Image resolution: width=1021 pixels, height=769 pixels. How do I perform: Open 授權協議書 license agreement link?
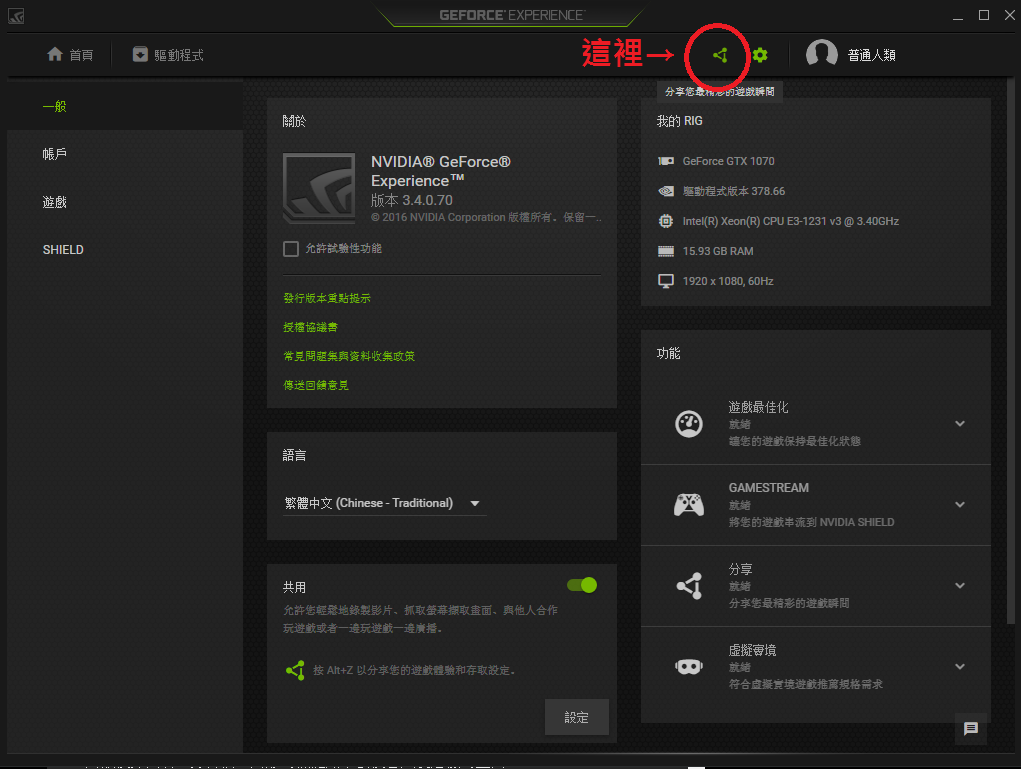click(310, 328)
